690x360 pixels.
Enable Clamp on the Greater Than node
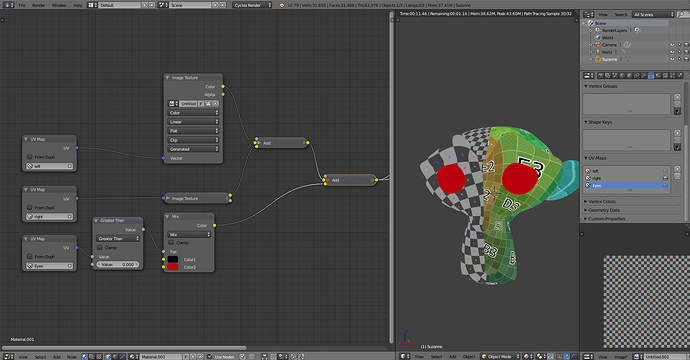[100, 247]
